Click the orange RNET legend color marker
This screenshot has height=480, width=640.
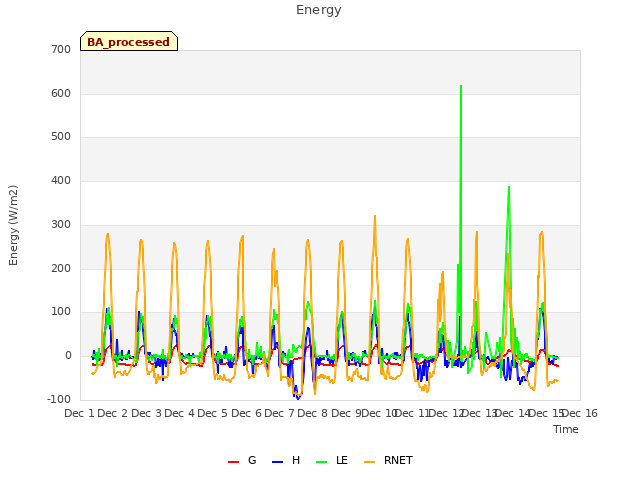369,462
